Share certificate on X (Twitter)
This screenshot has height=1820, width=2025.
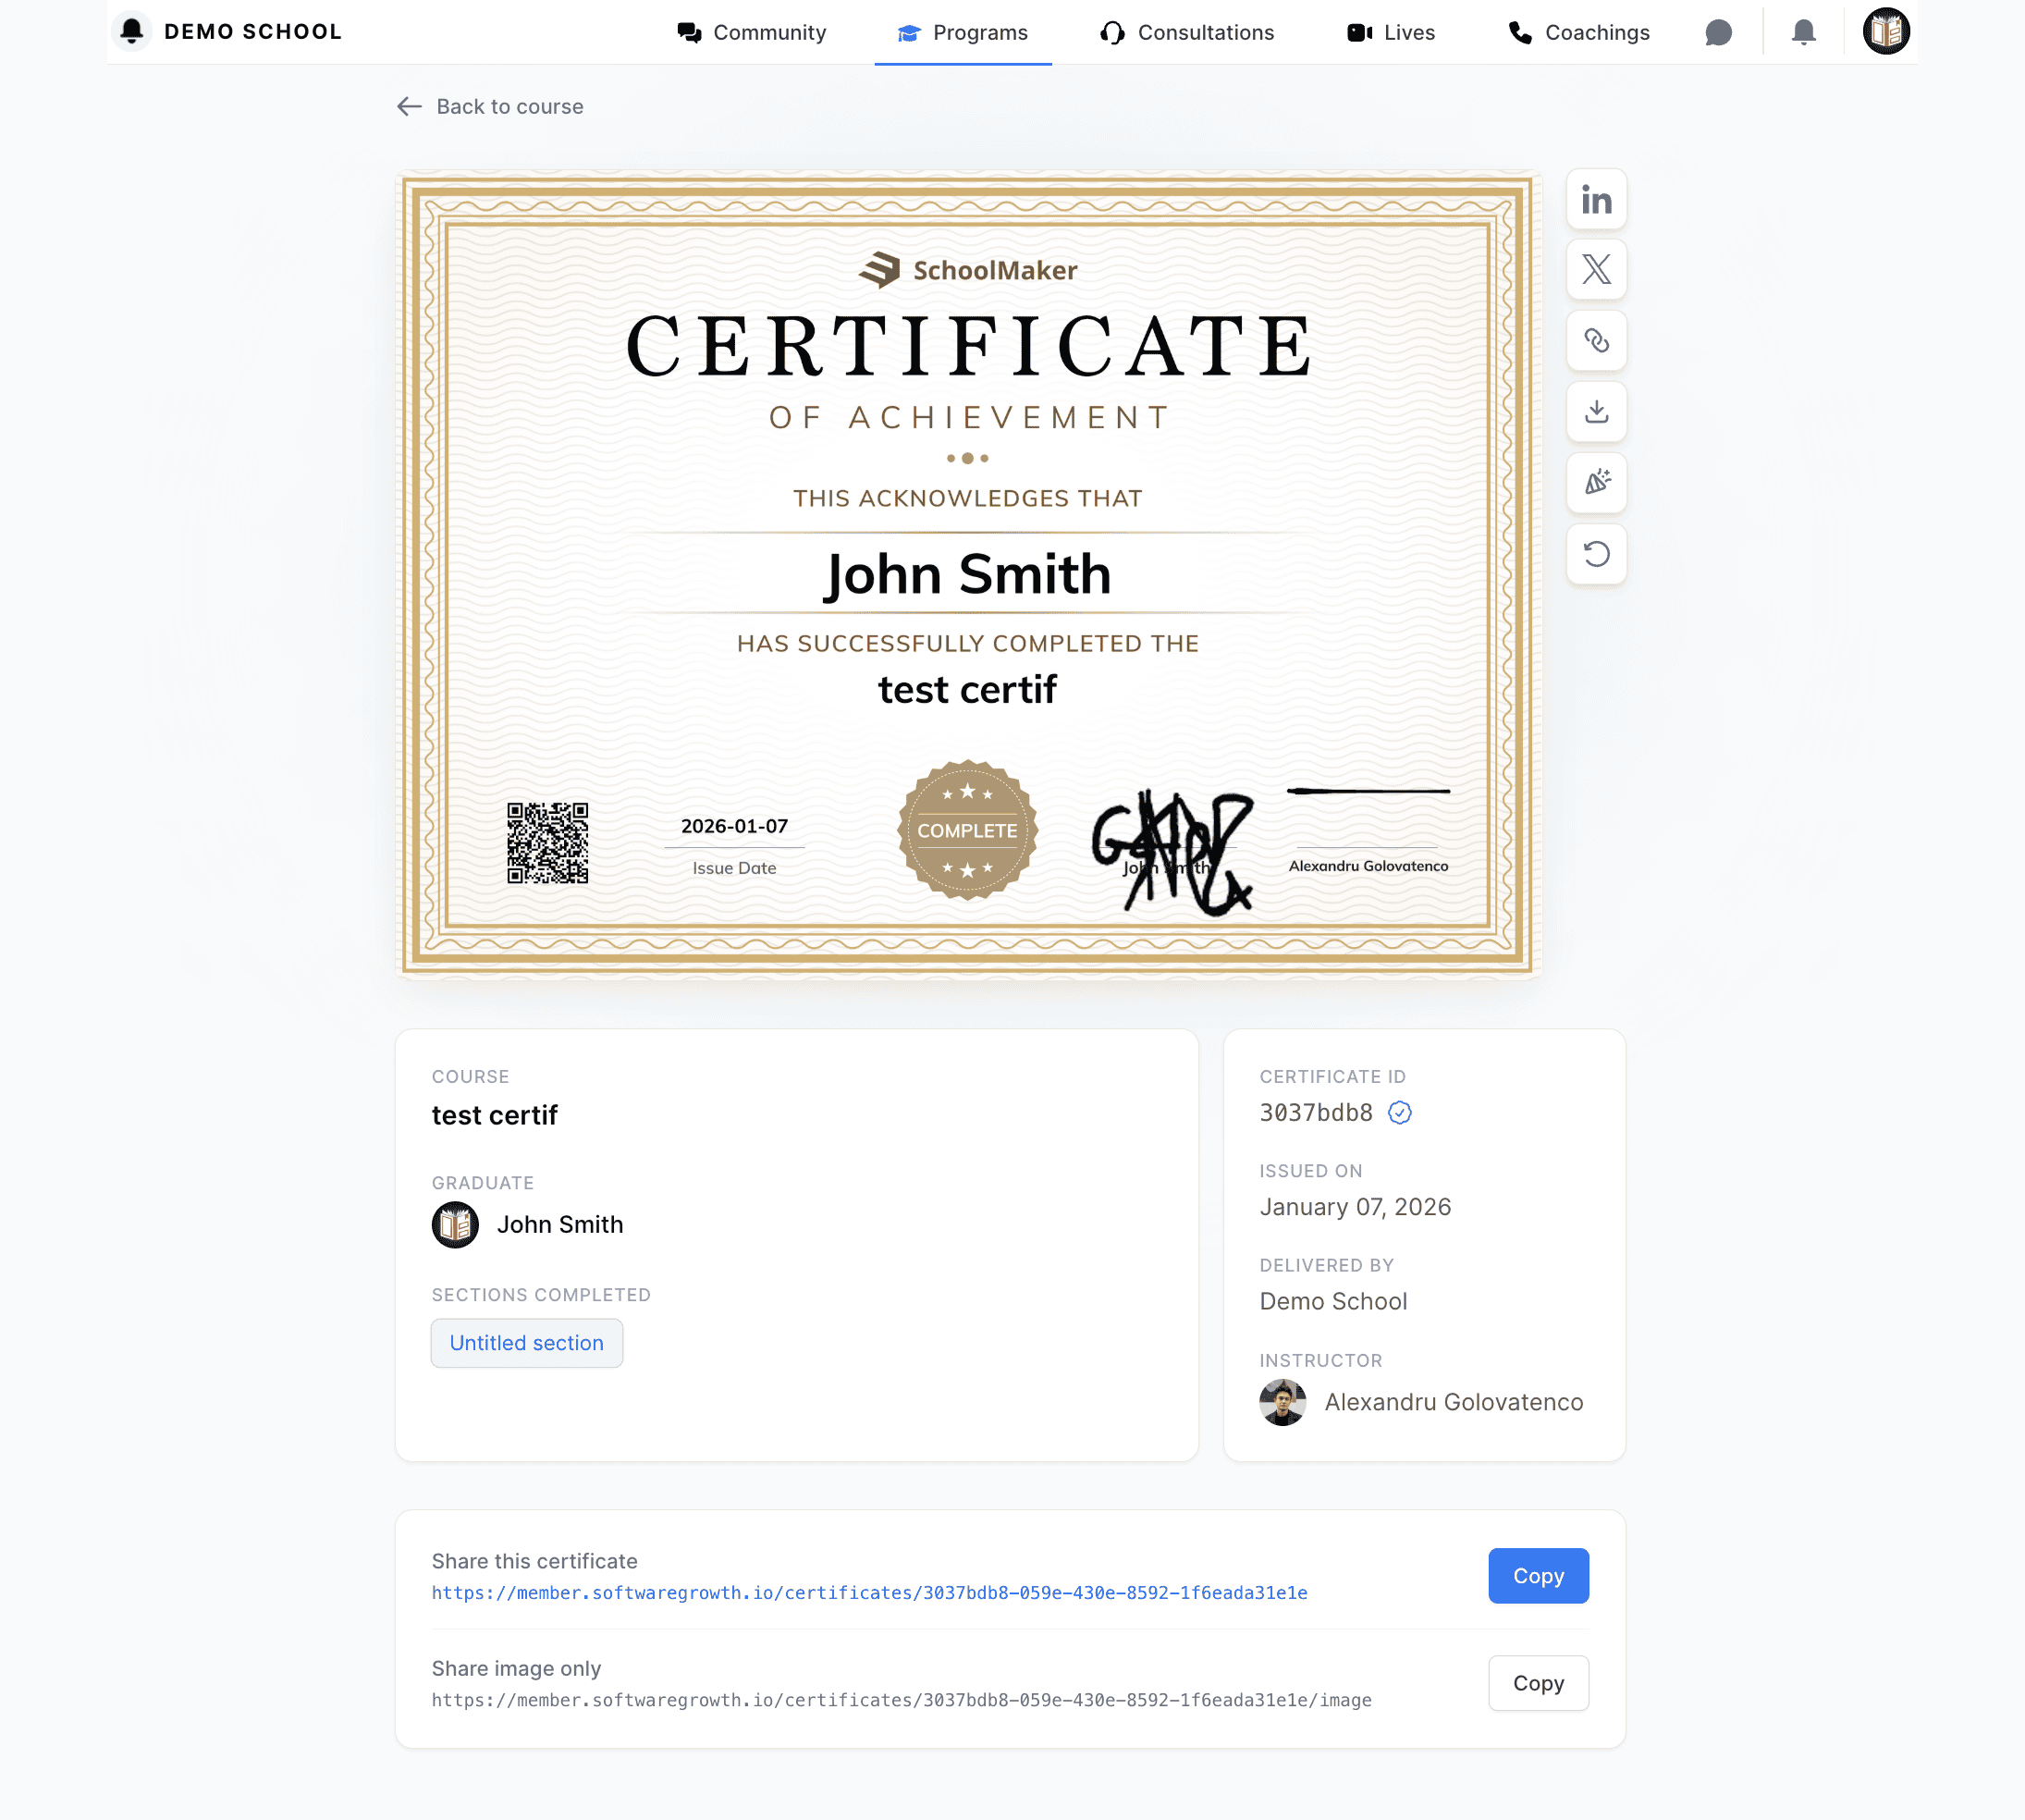pyautogui.click(x=1596, y=270)
